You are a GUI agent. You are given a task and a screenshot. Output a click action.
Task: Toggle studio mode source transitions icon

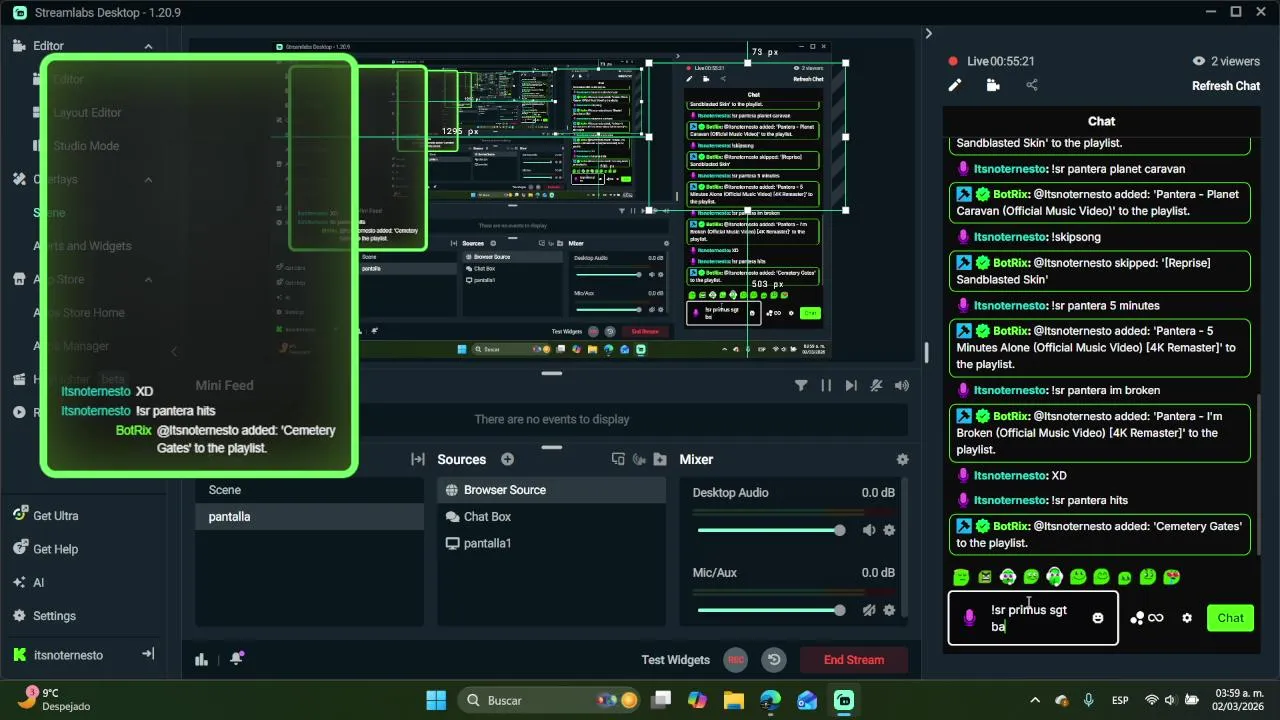(618, 459)
